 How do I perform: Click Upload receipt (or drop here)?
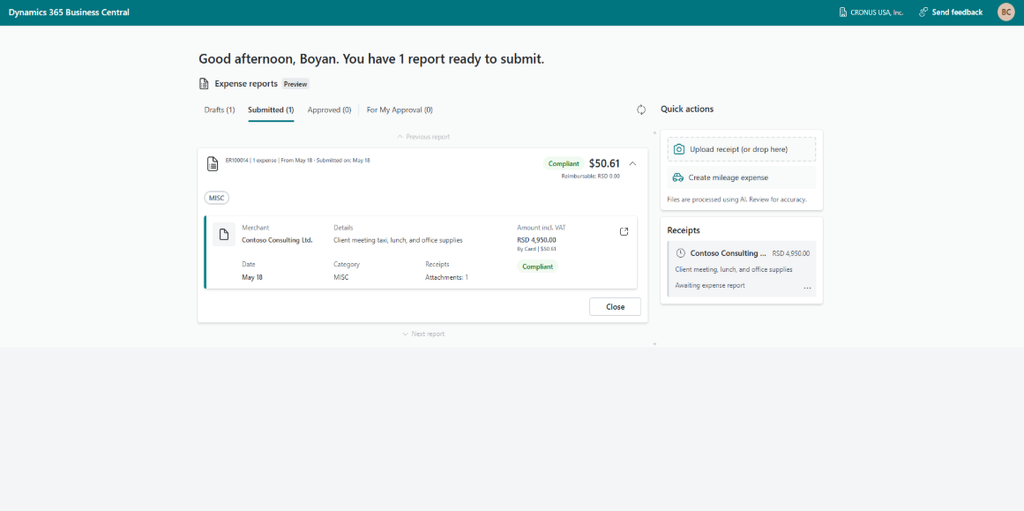[741, 149]
